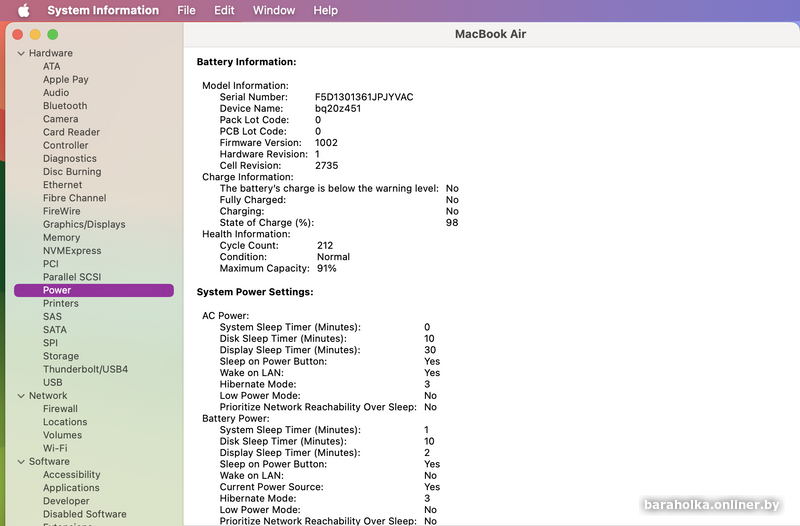Select ATA in the sidebar
The height and width of the screenshot is (526, 800).
tap(52, 66)
